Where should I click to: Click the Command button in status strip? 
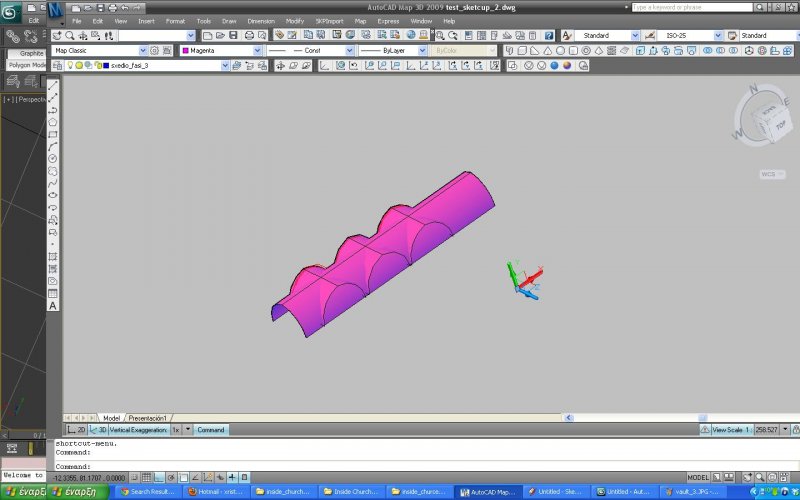pos(211,429)
